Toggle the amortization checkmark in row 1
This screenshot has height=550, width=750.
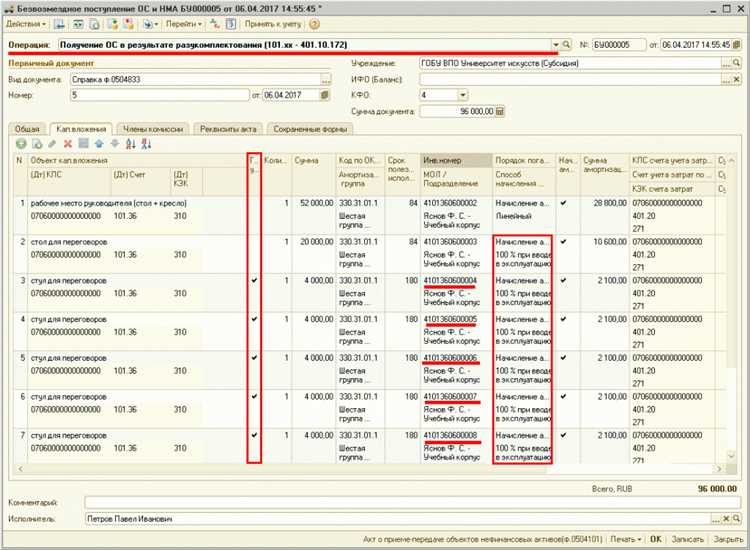coord(563,203)
